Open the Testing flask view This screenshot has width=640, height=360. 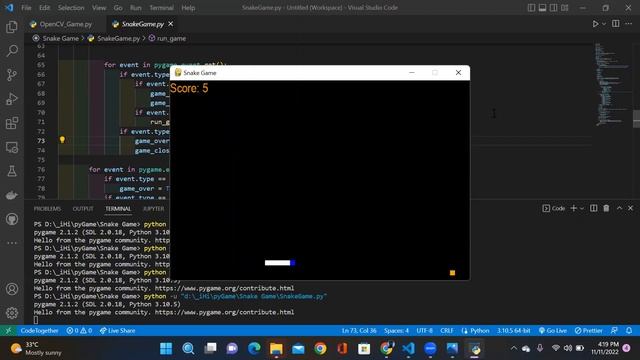[12, 171]
